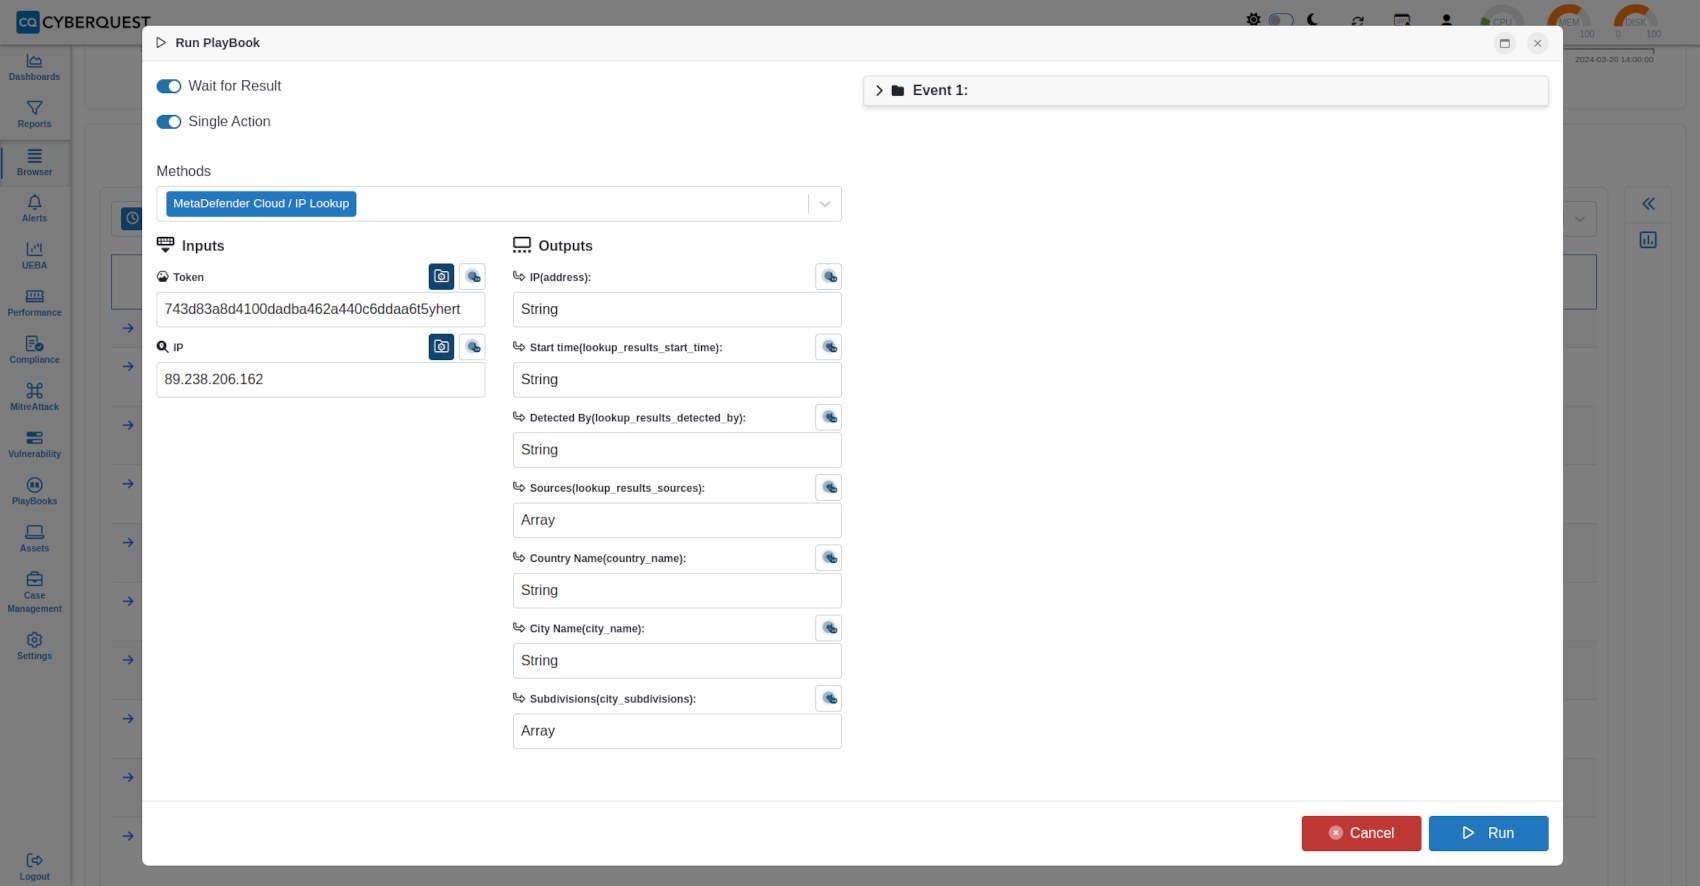Click the City Name output field
The height and width of the screenshot is (886, 1700).
click(677, 661)
